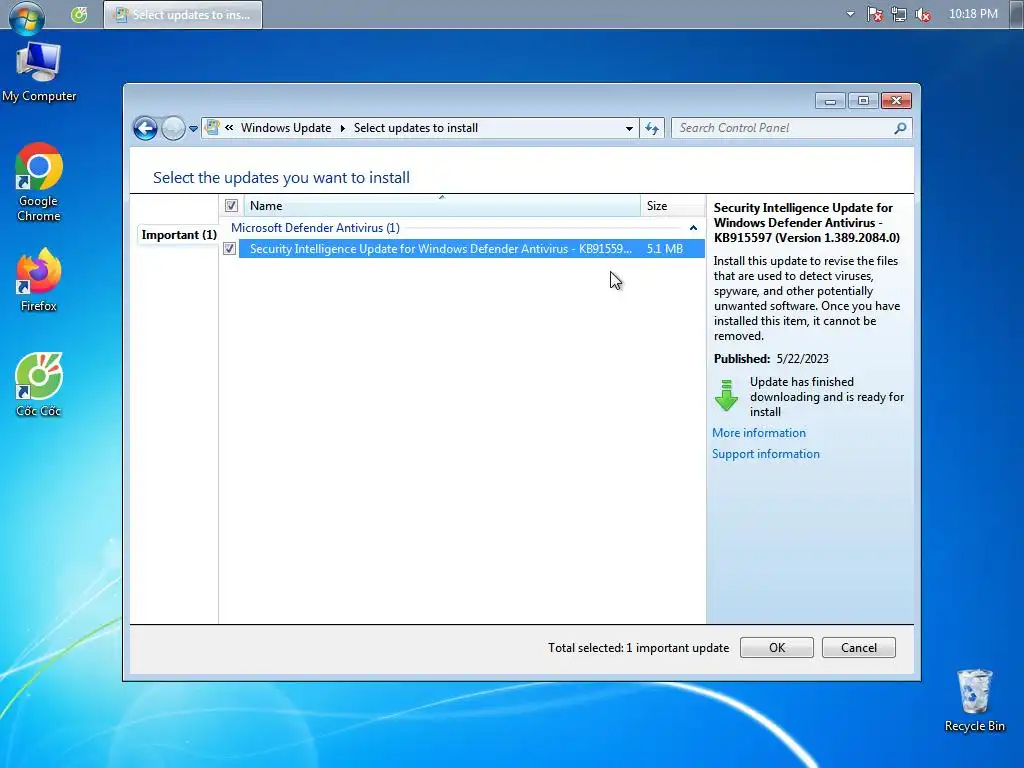Viewport: 1024px width, 768px height.
Task: Open the muted volume tray icon
Action: point(923,14)
